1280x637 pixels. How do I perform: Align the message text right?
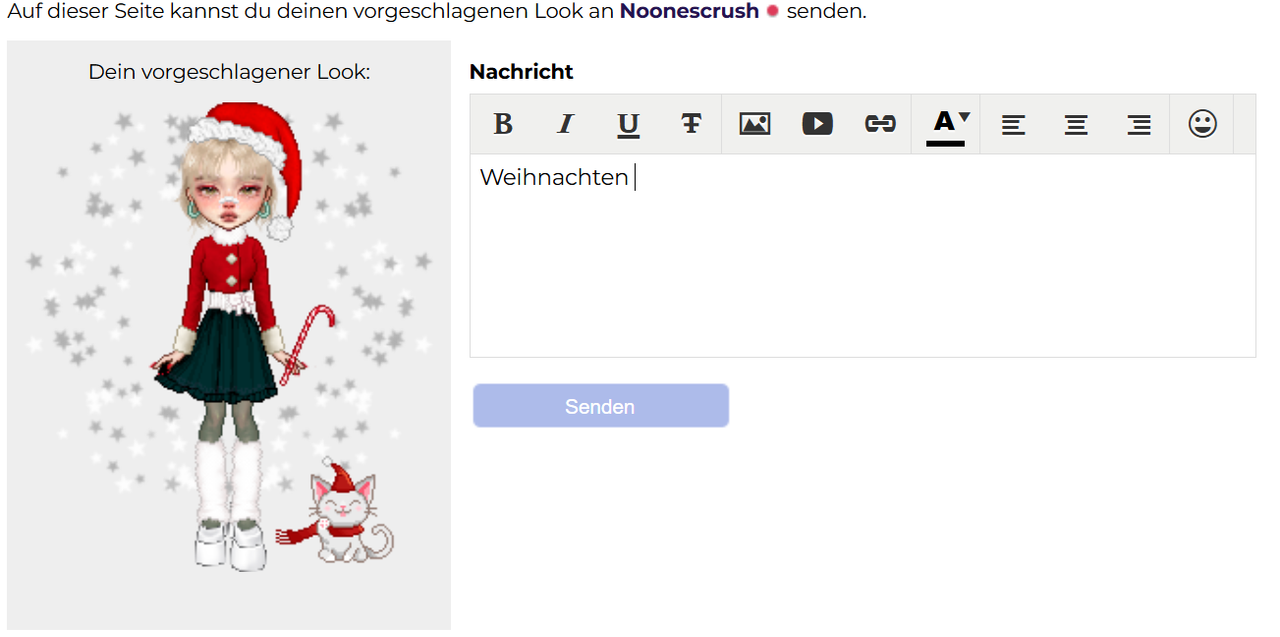tap(1139, 124)
